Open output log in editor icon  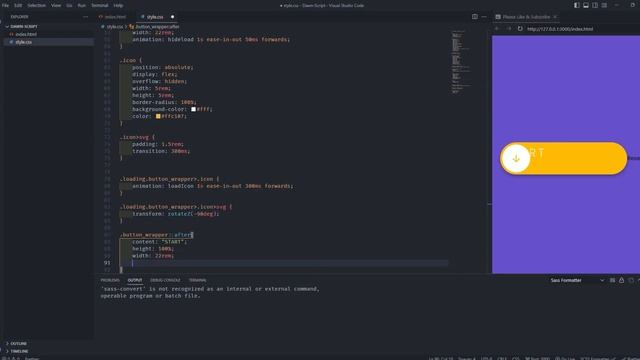coord(631,280)
